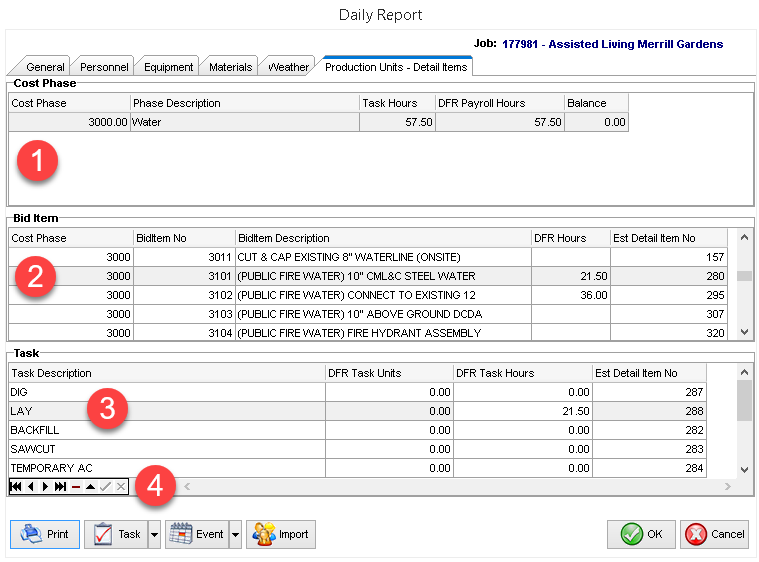The width and height of the screenshot is (759, 562).
Task: Click the 3000.00 cost phase cell
Action: (69, 122)
